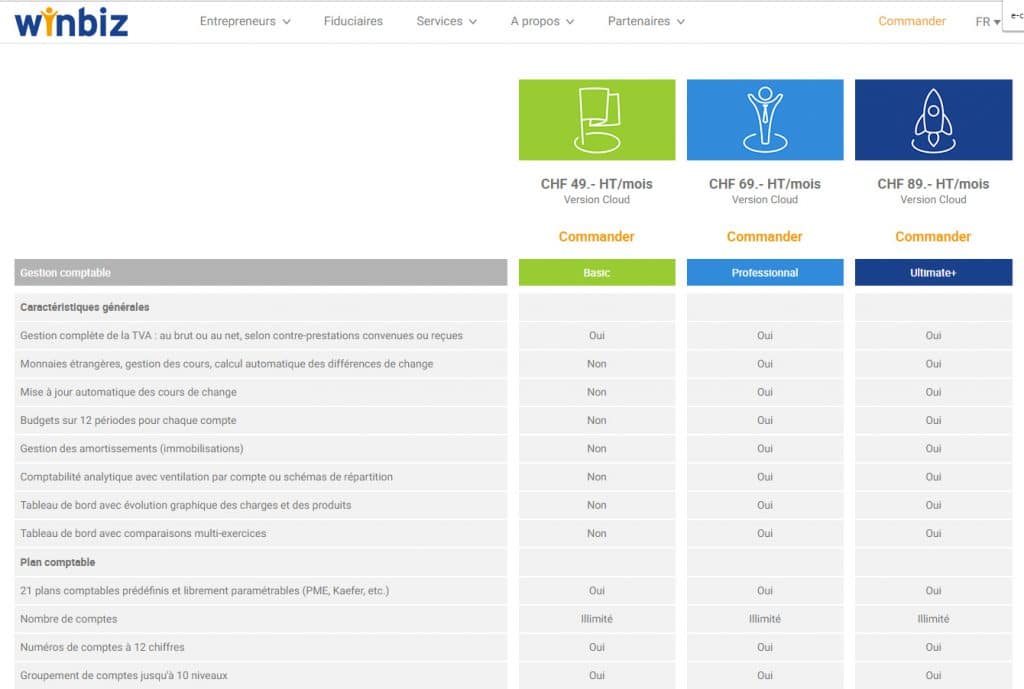Click Gestion des amortissements row
The image size is (1024, 689).
(x=261, y=449)
